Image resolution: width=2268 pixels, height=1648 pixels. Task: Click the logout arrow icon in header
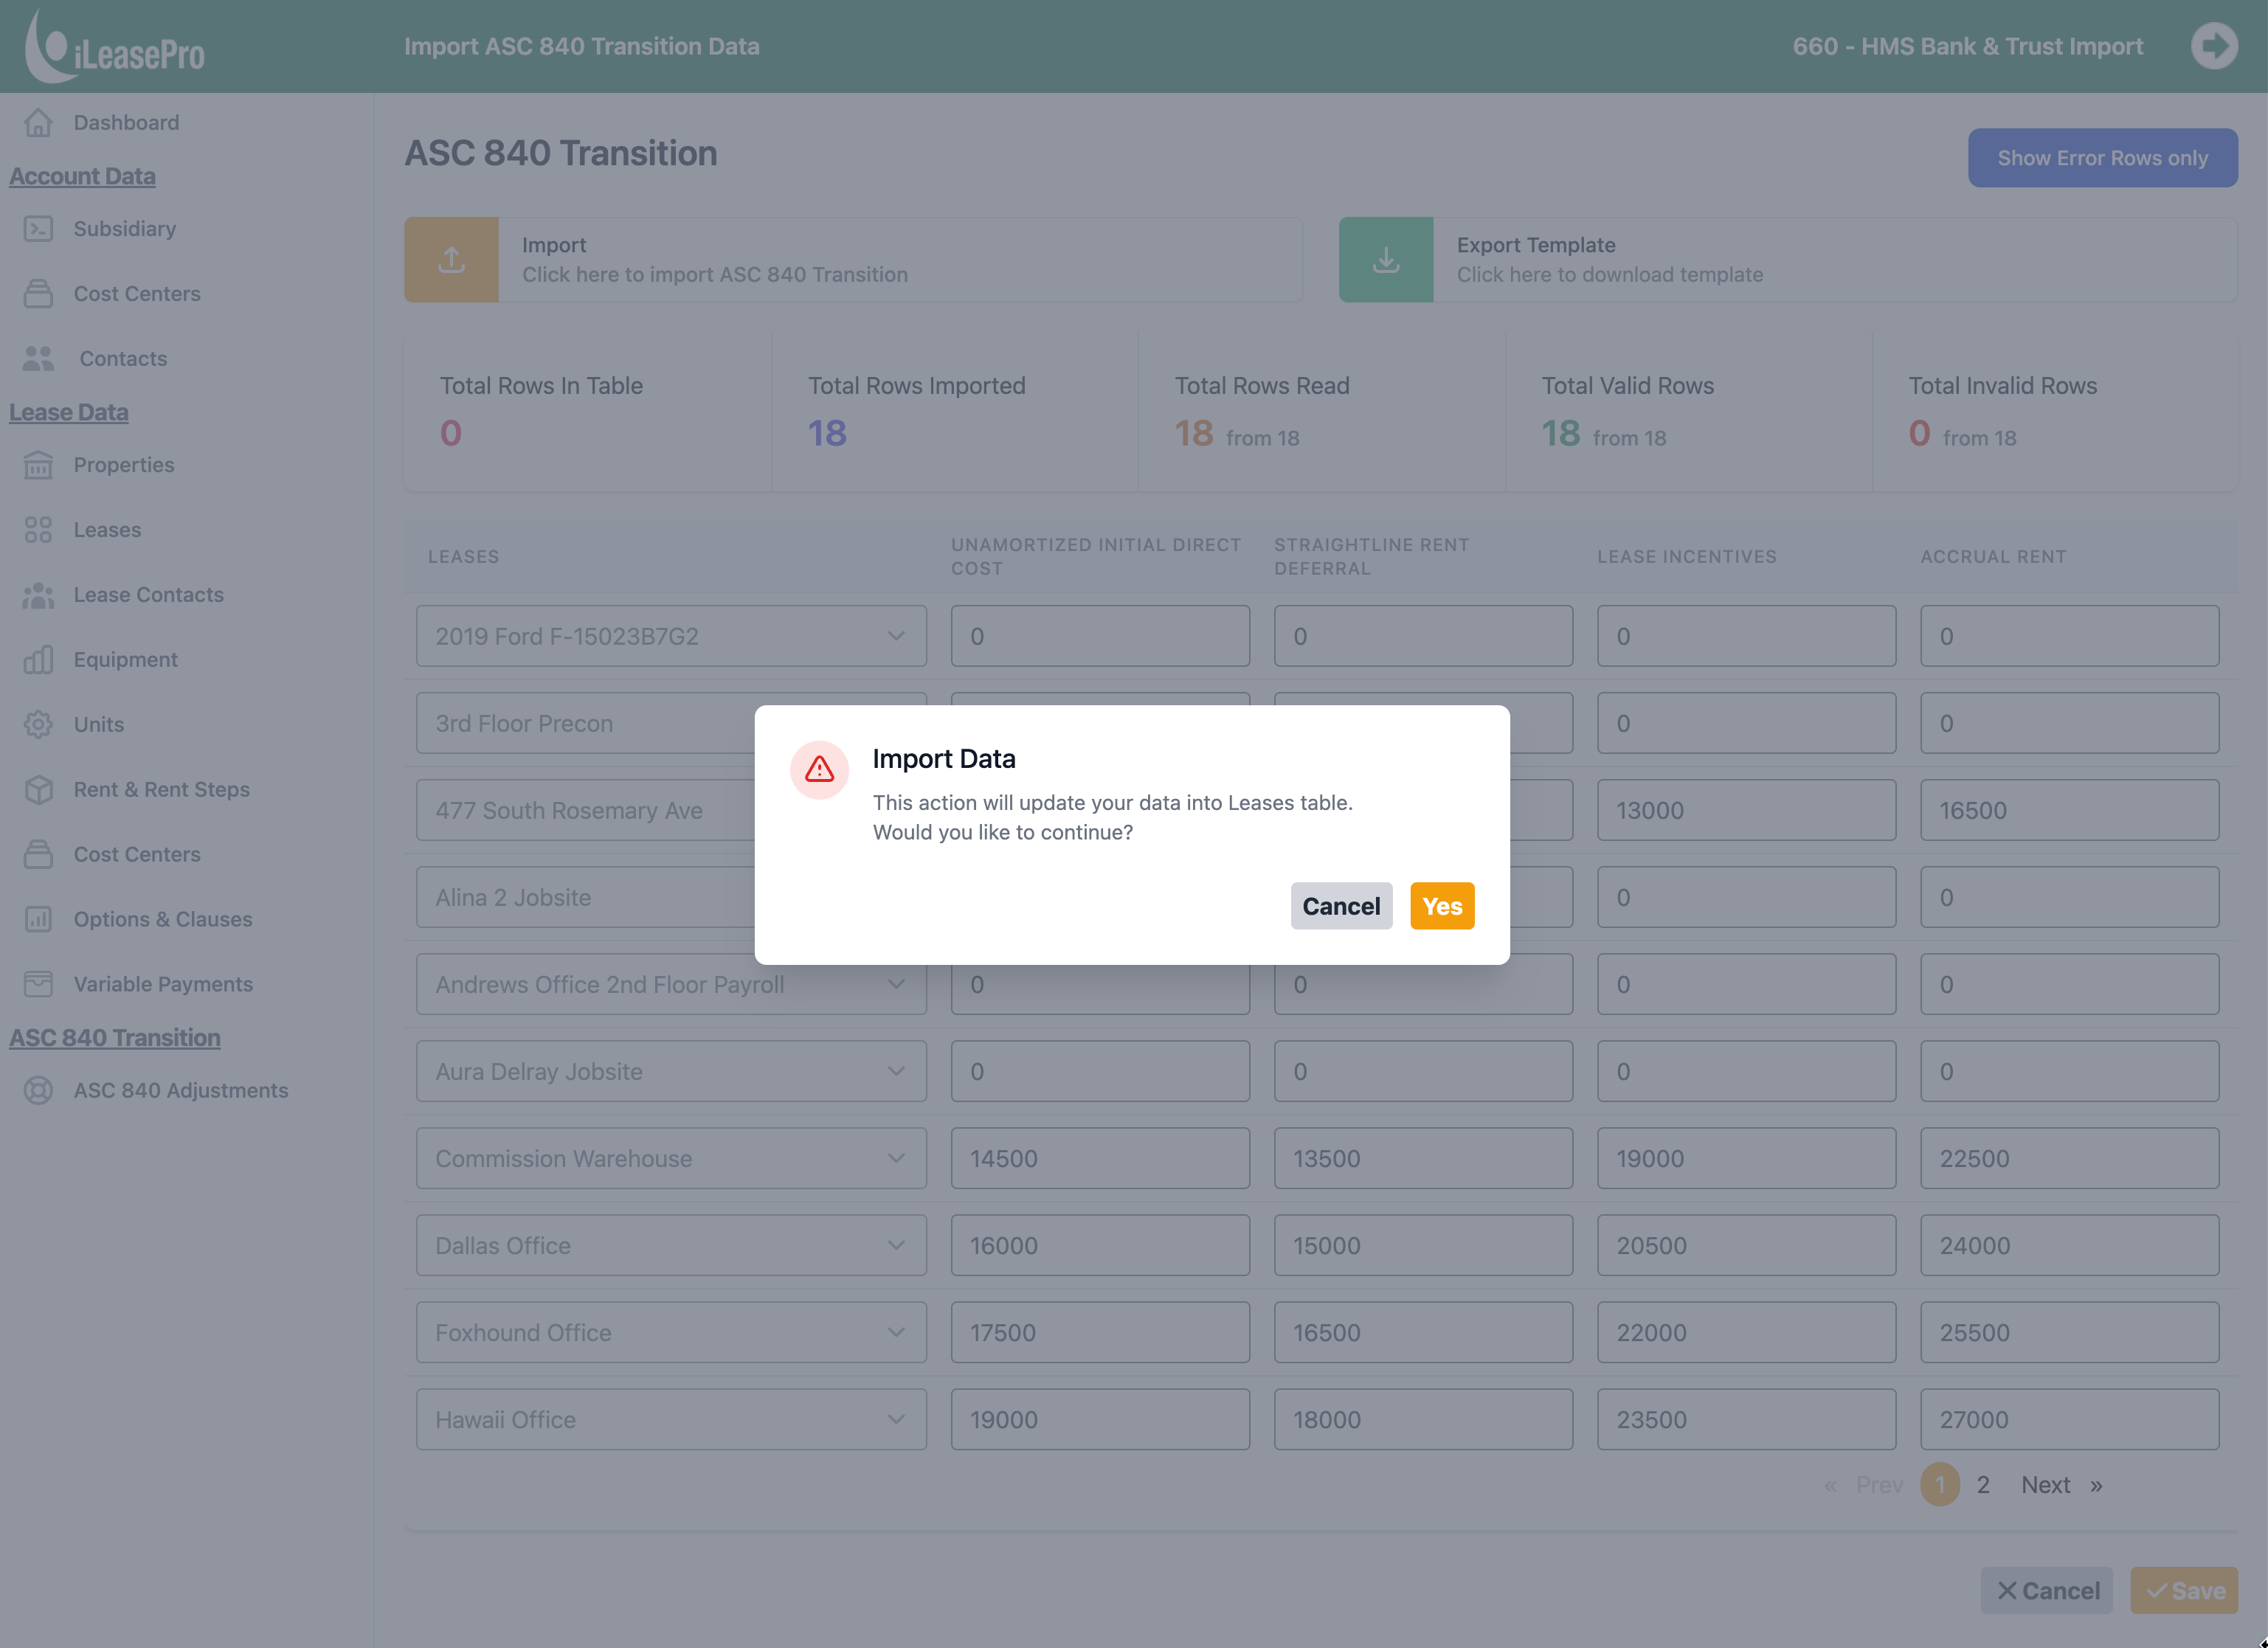[x=2214, y=46]
